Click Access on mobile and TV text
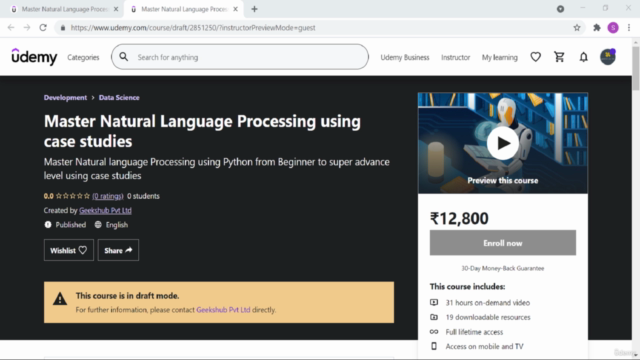This screenshot has width=640, height=360. pyautogui.click(x=484, y=347)
